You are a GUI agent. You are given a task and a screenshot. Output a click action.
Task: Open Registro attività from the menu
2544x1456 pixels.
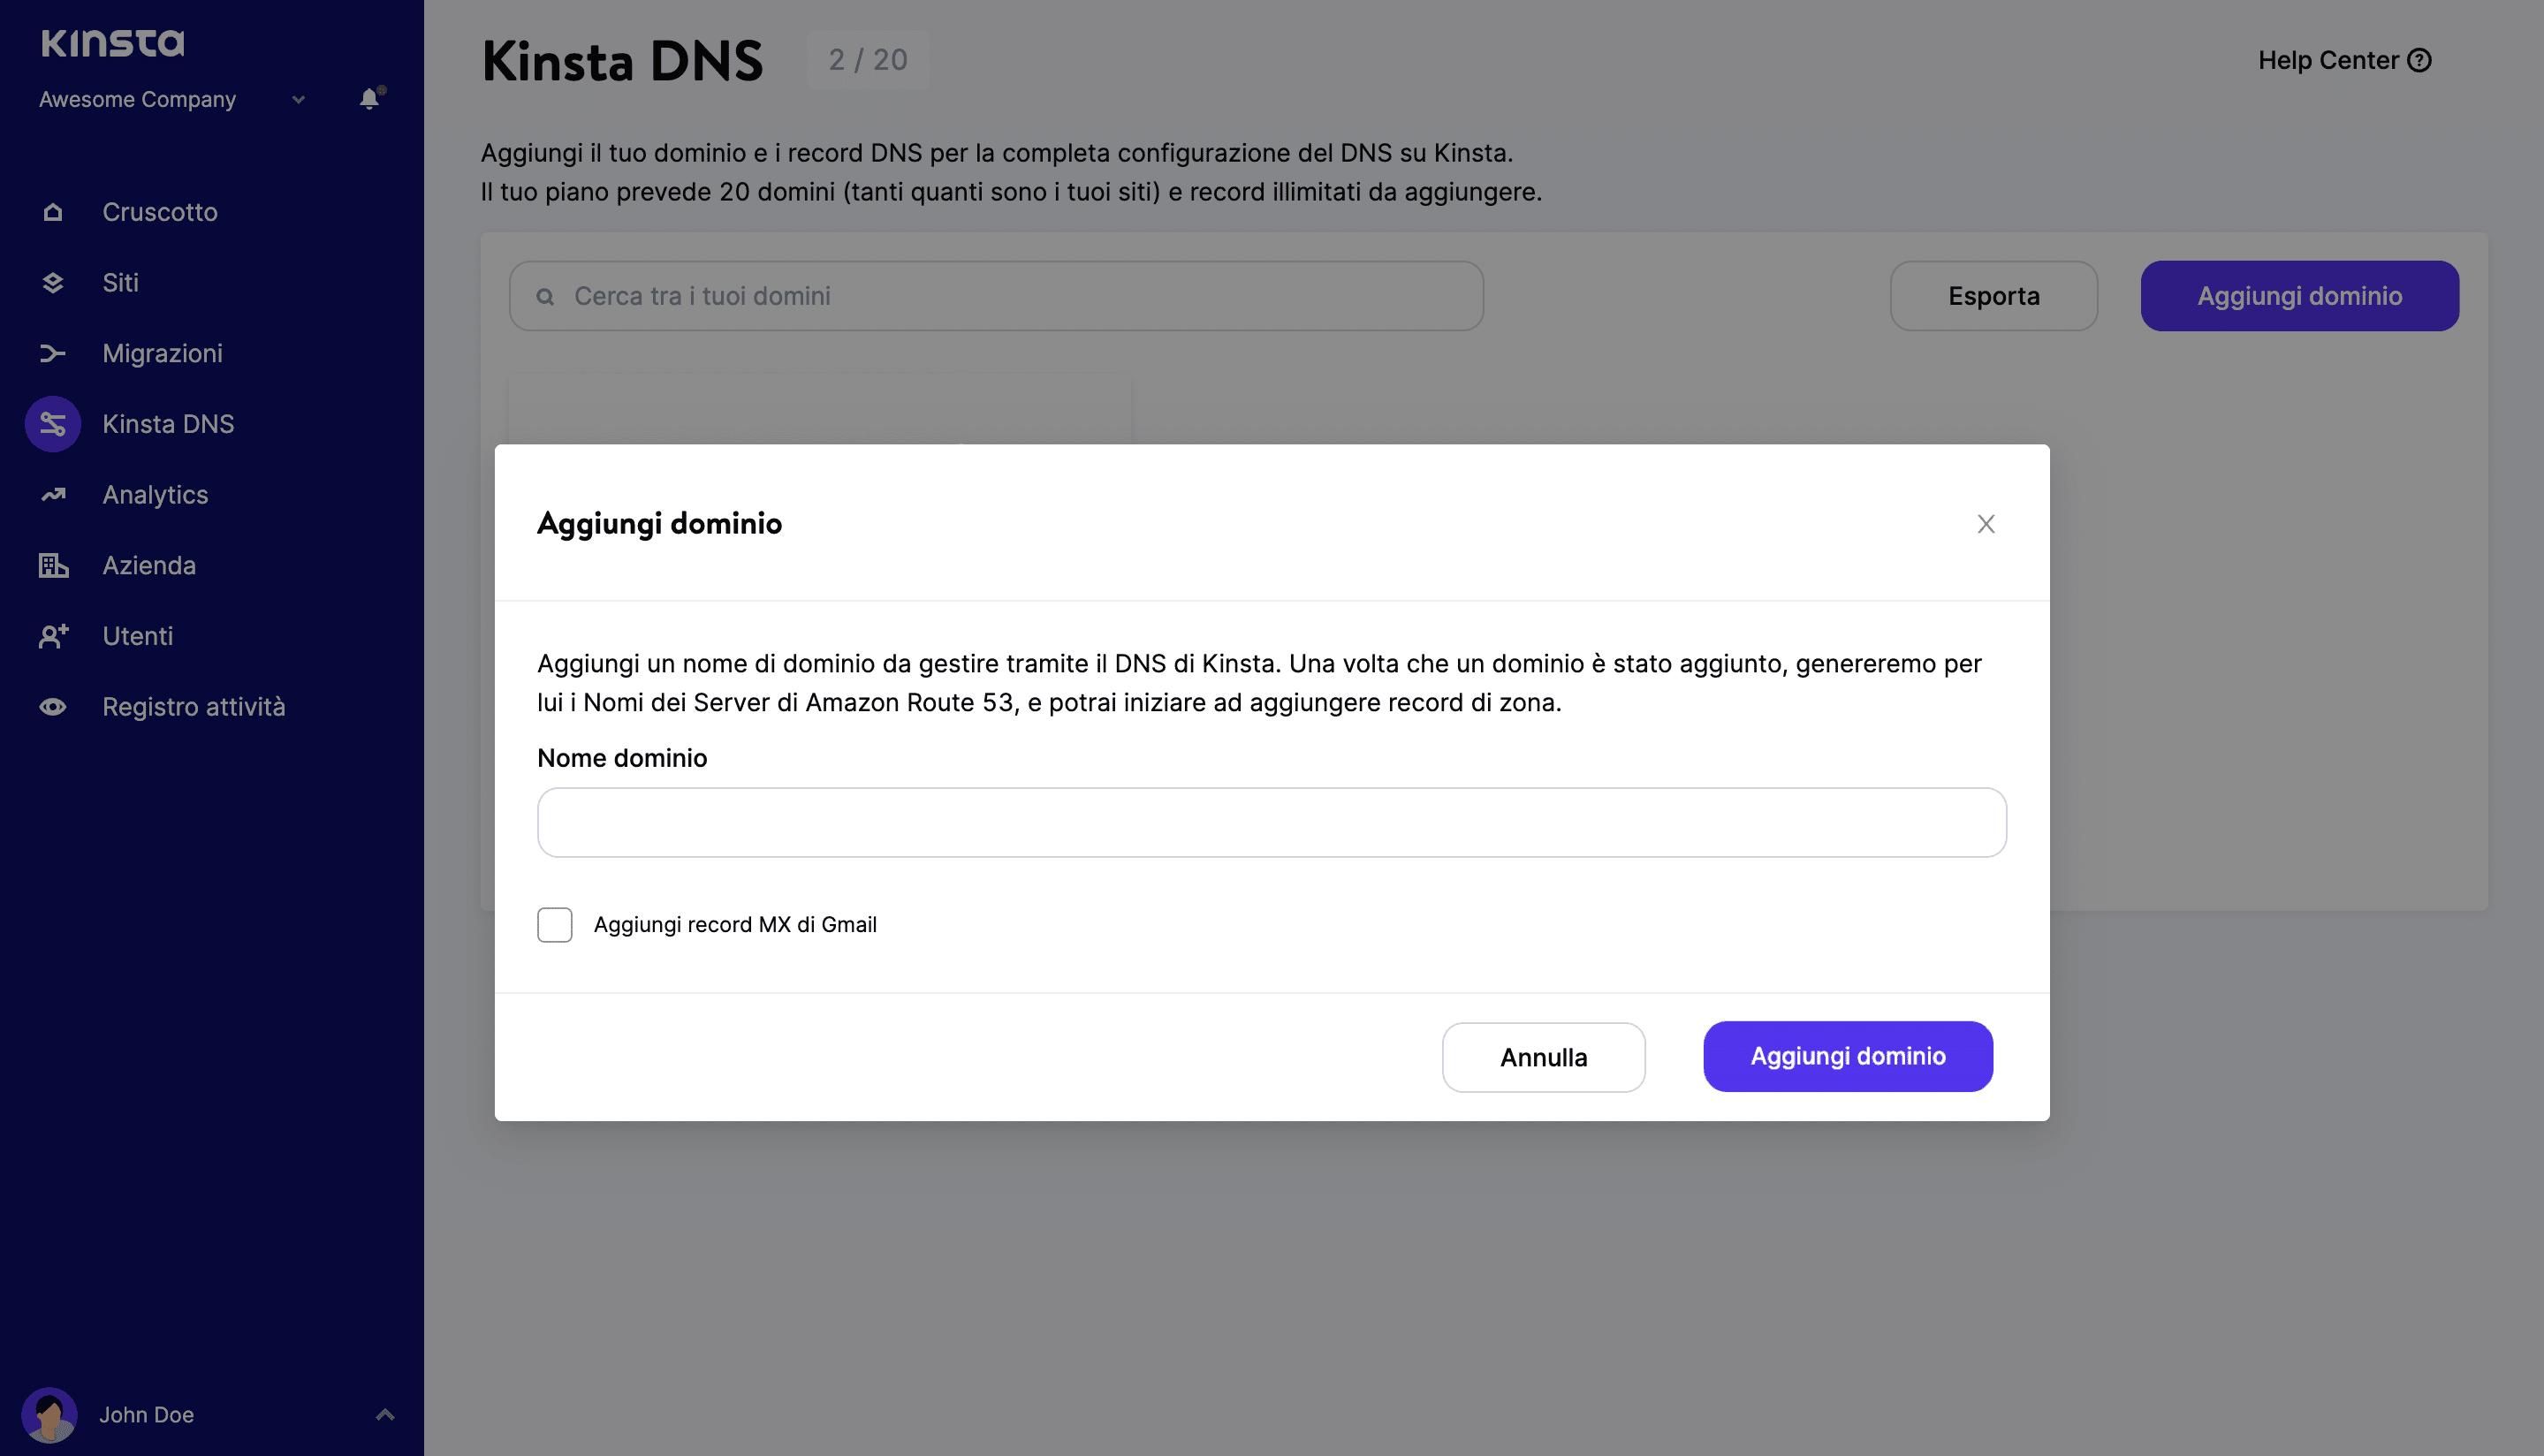194,706
